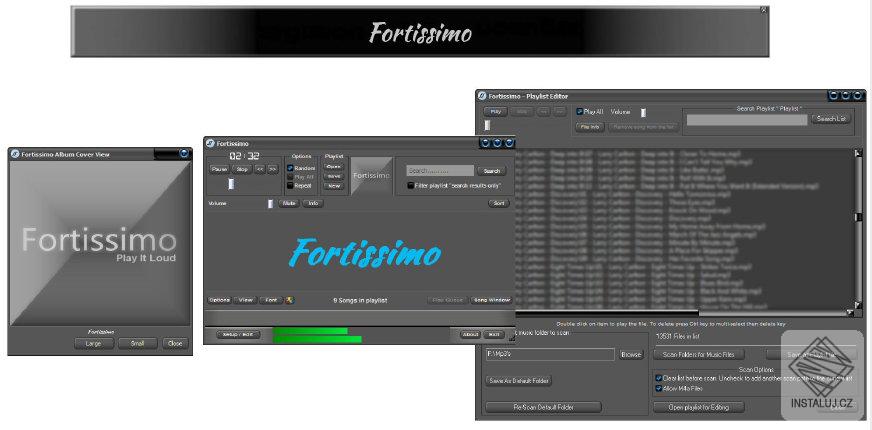Click New under Playlist in main window

click(x=334, y=186)
